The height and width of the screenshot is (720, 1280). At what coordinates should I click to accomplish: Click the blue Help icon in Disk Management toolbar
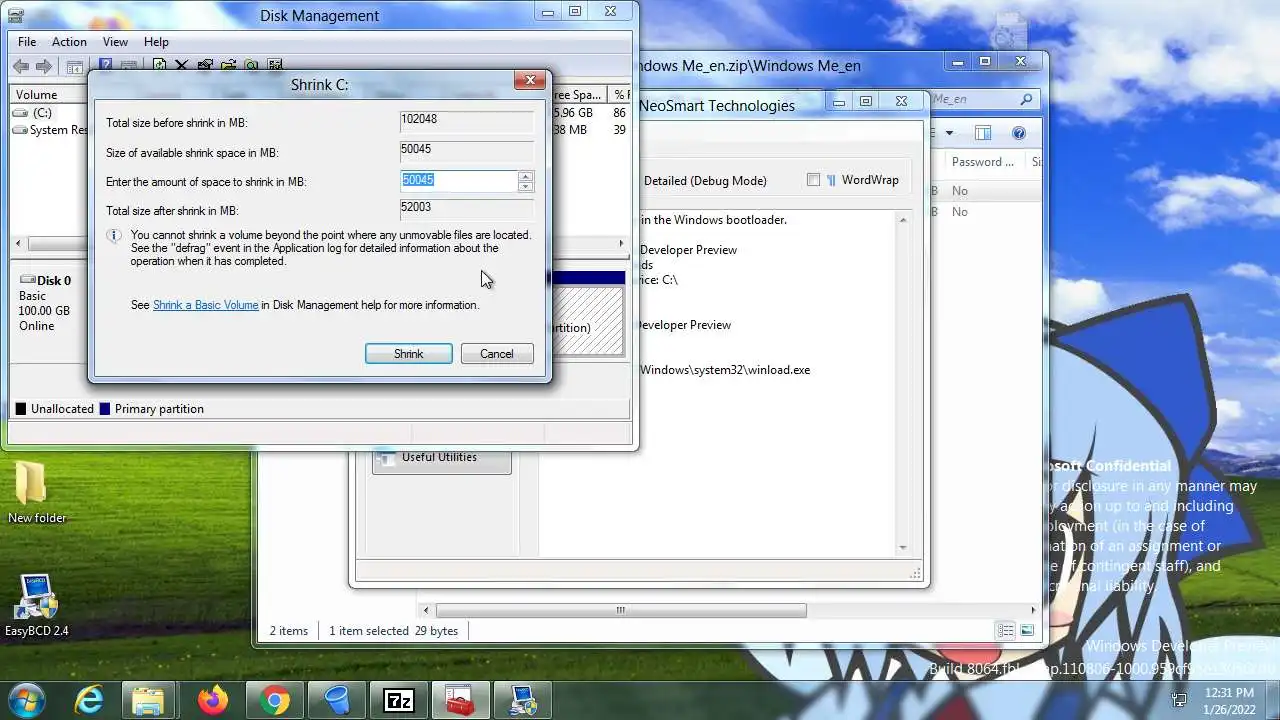105,66
